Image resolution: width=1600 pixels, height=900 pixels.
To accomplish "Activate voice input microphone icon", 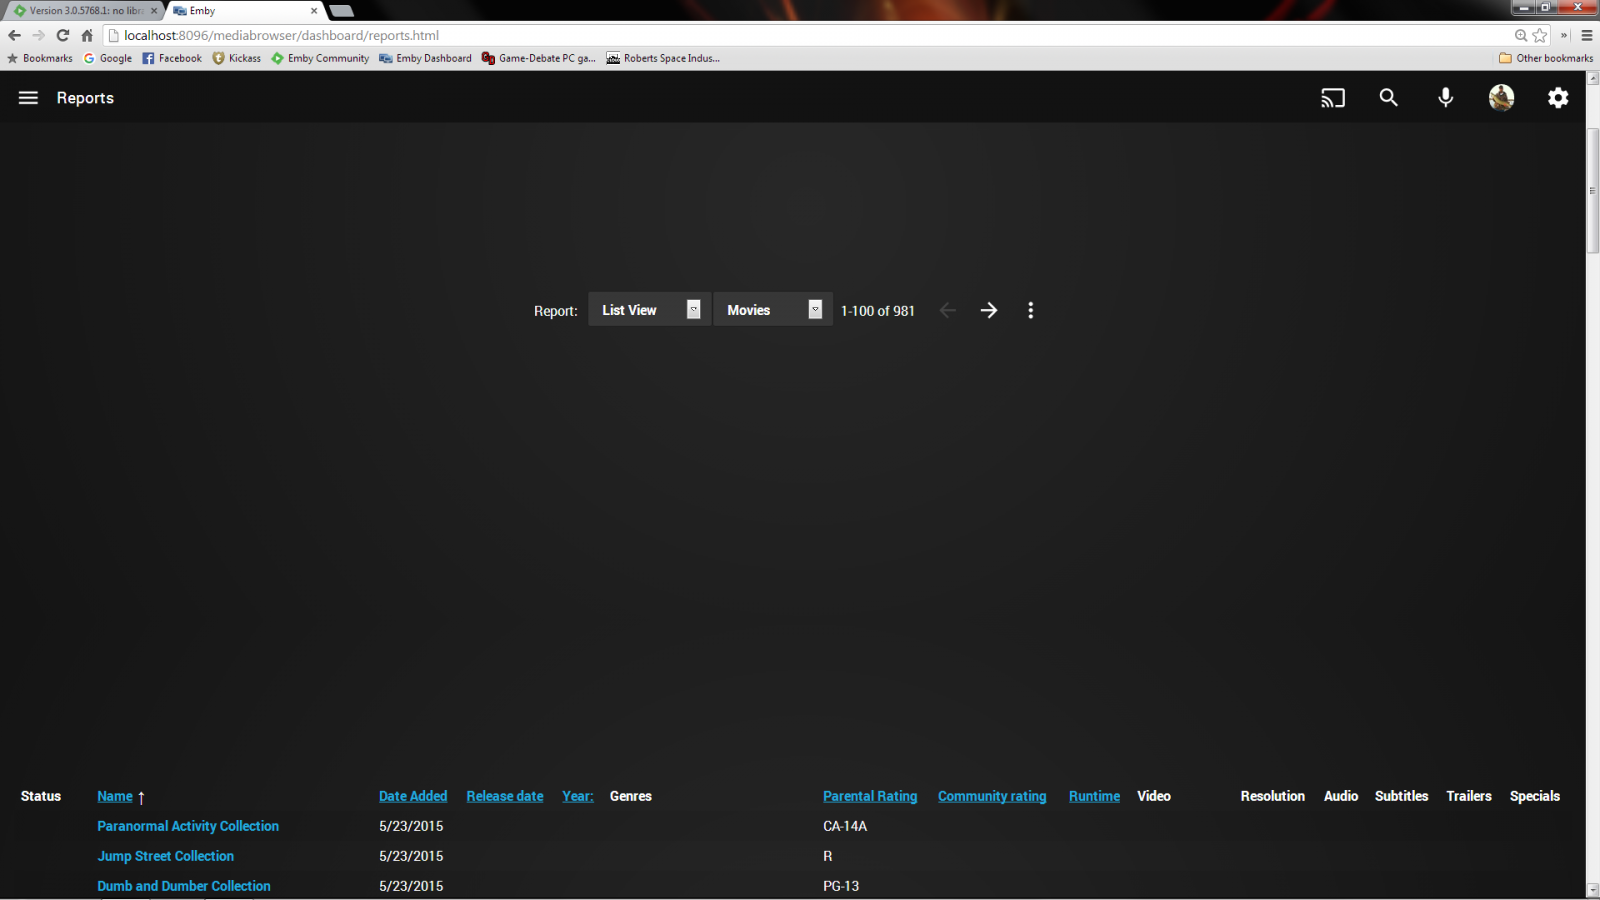I will (1445, 97).
